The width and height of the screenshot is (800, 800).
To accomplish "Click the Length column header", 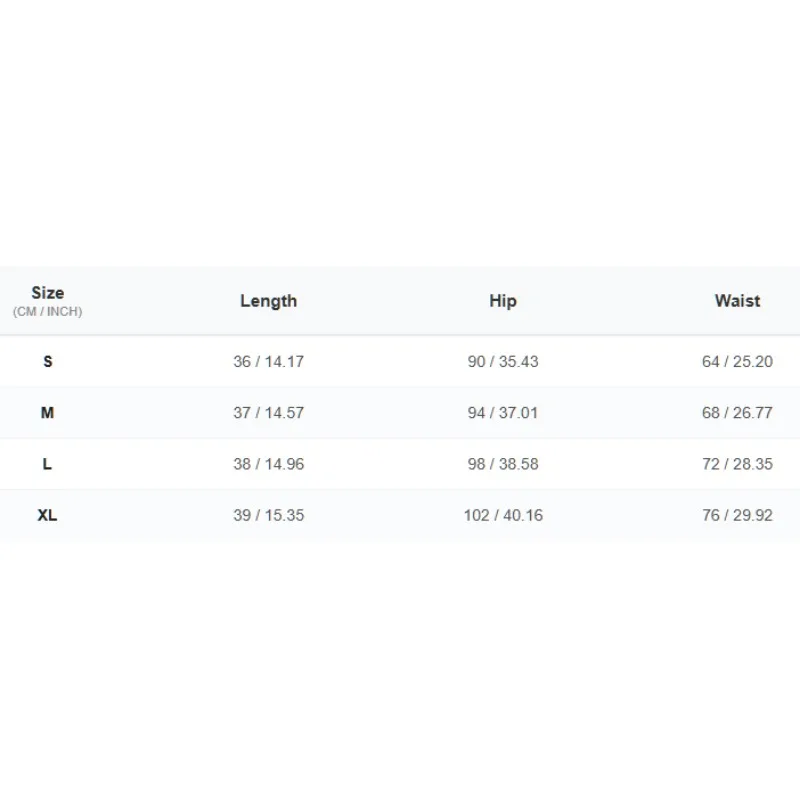I will tap(268, 301).
